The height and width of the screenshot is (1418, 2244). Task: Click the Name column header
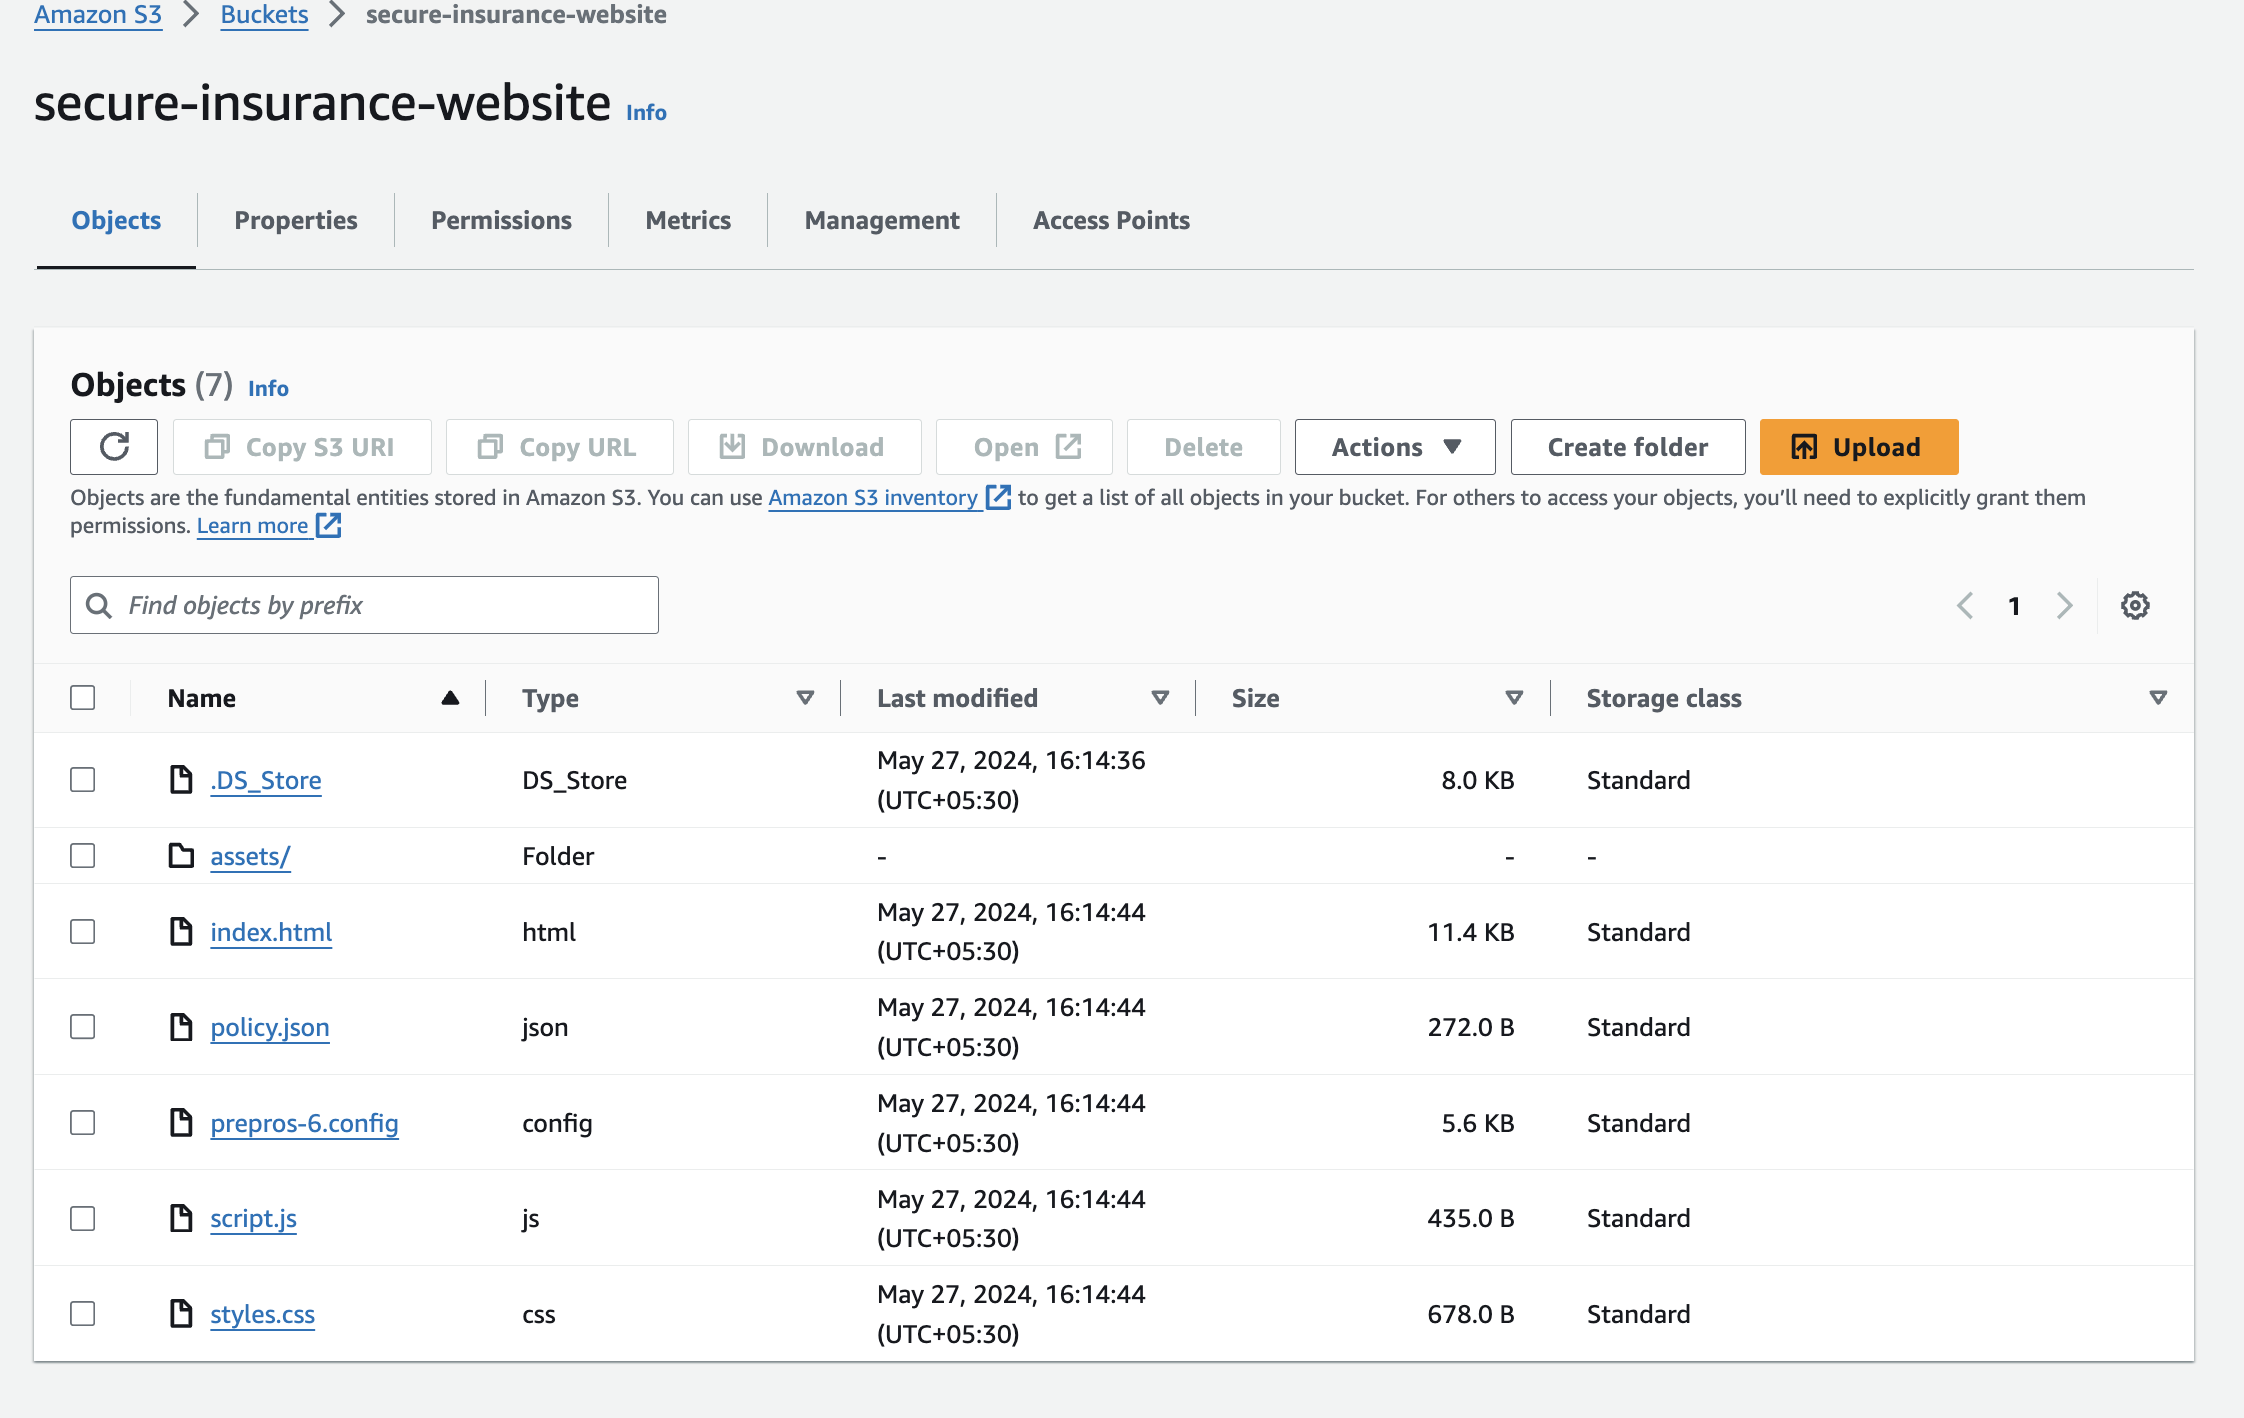[x=202, y=698]
